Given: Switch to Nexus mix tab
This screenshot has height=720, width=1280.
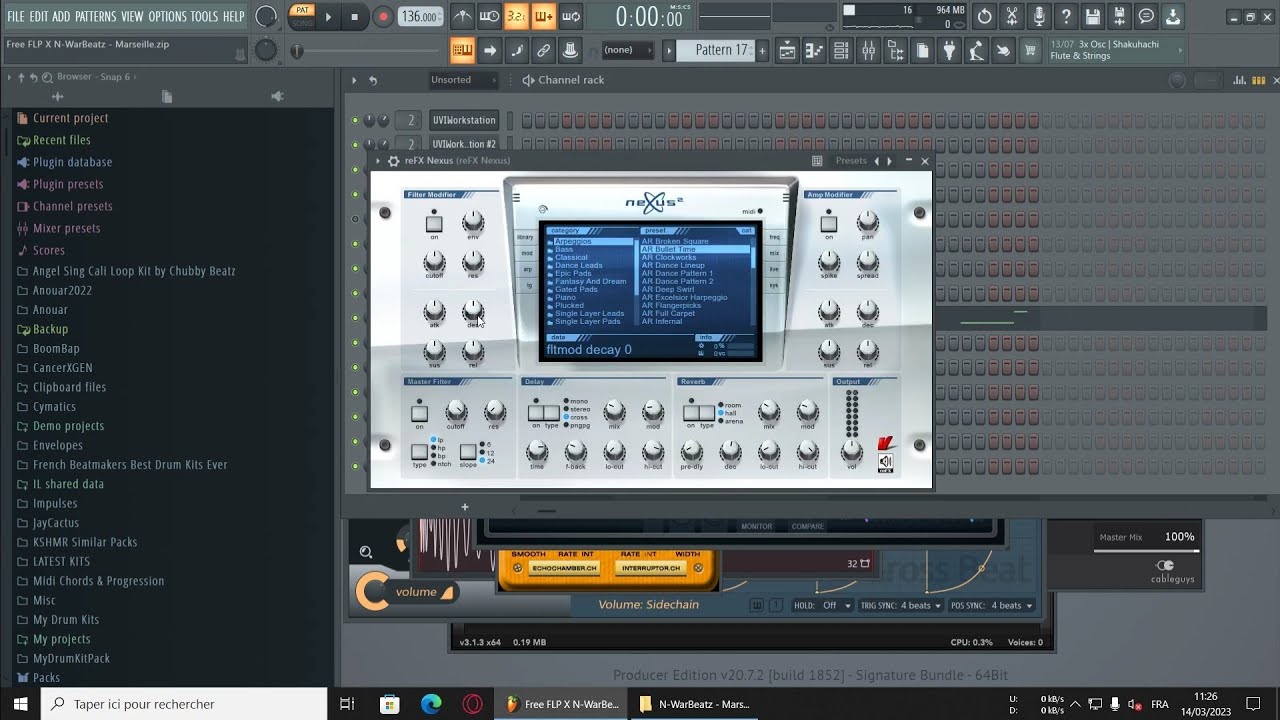Looking at the screenshot, I should (774, 253).
